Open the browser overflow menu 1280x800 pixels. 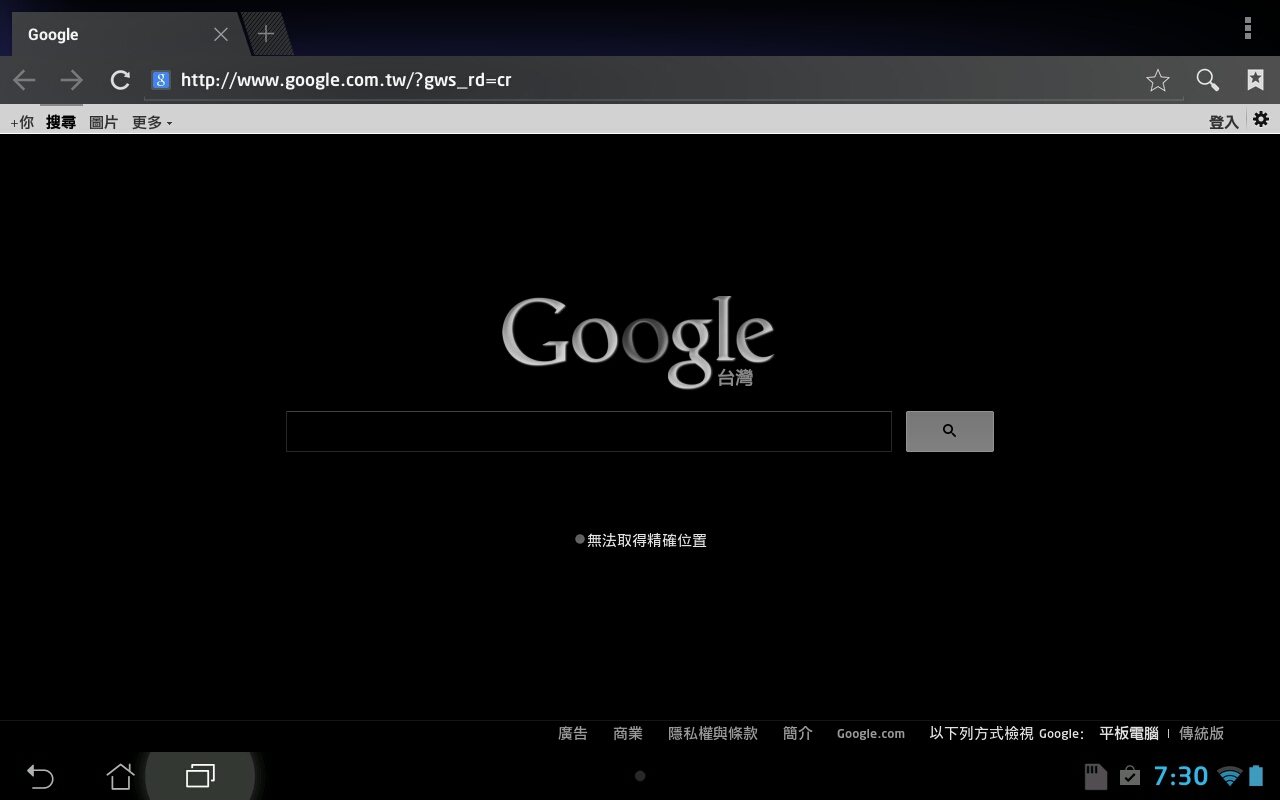[1247, 28]
